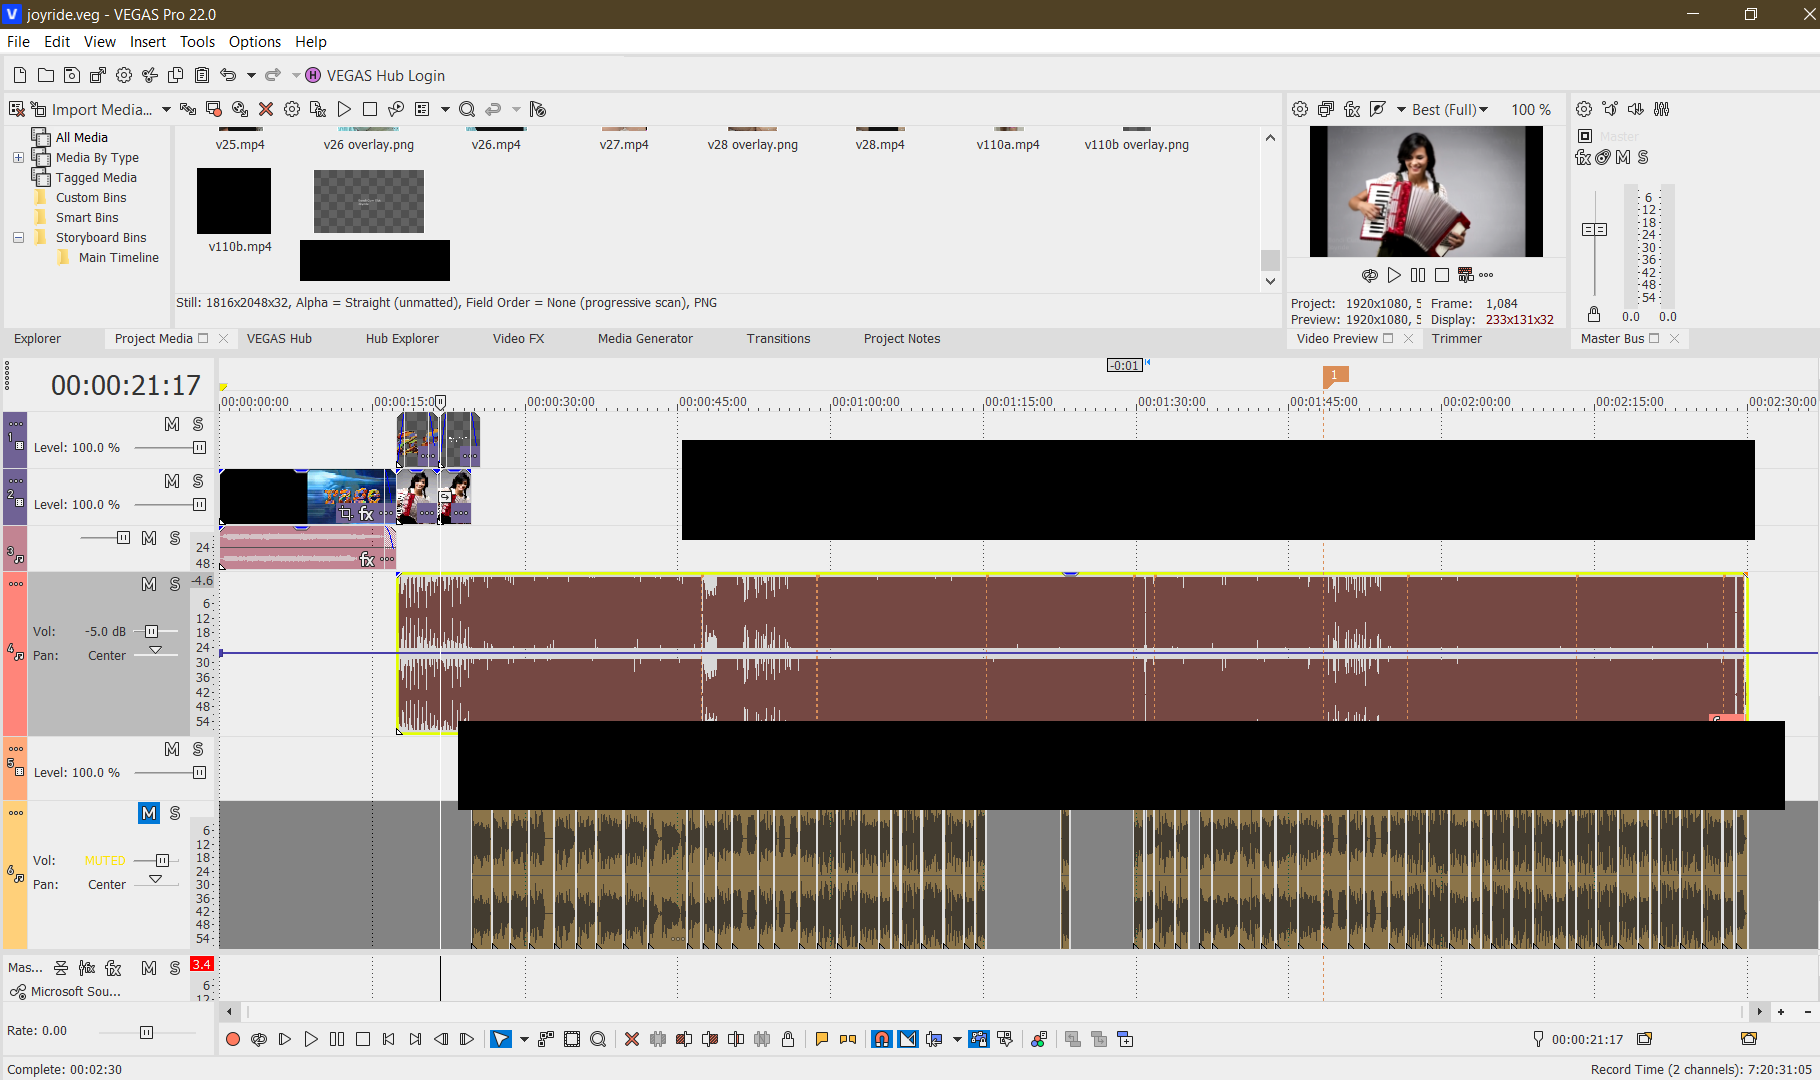The height and width of the screenshot is (1080, 1820).
Task: Open the media Views dropdown arrow
Action: pyautogui.click(x=445, y=109)
